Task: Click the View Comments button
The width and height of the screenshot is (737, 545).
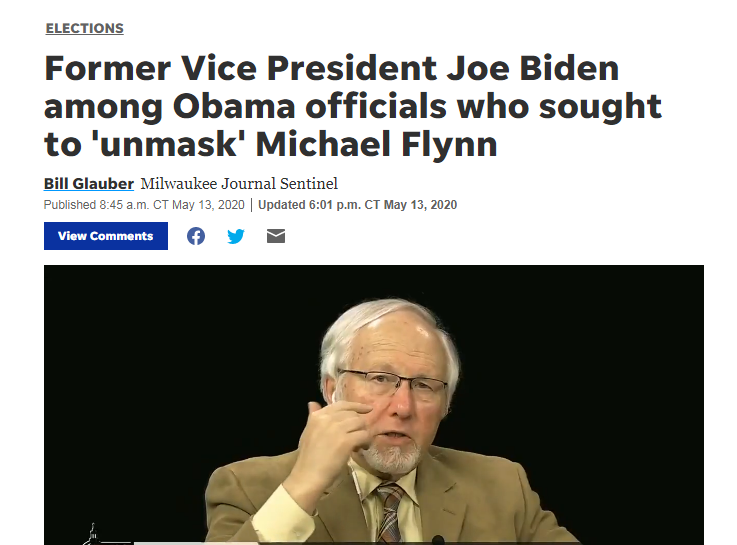Action: pyautogui.click(x=106, y=236)
